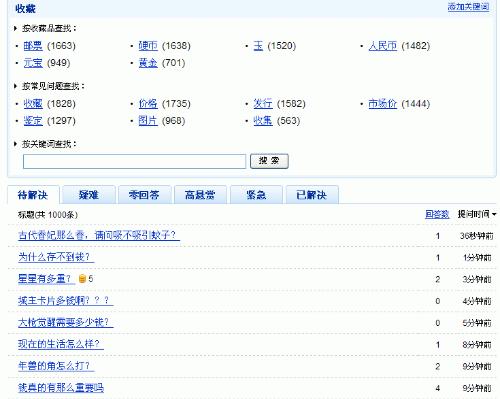500x399 pixels.
Task: Click the count (1663) next to 邮票
Action: click(x=61, y=46)
